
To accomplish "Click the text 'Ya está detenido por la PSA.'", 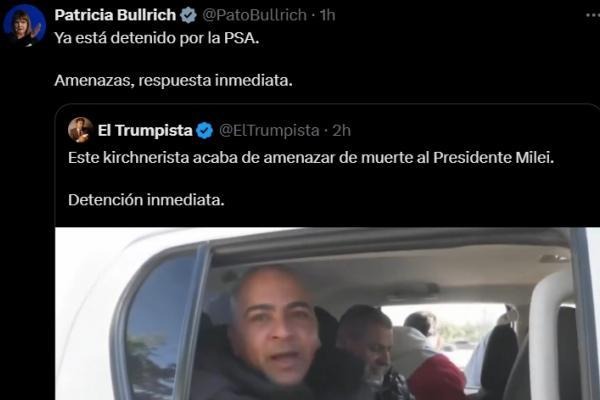I will (x=157, y=38).
